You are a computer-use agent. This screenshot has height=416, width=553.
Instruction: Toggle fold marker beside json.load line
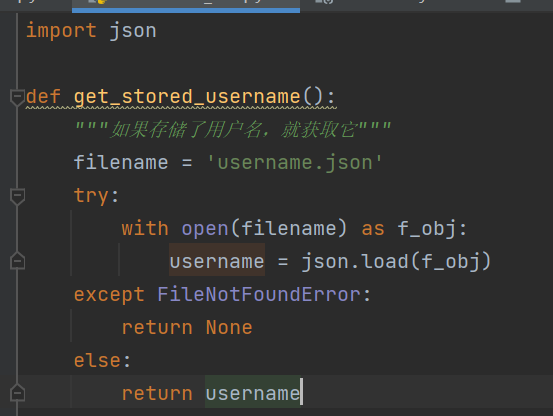pos(17,261)
